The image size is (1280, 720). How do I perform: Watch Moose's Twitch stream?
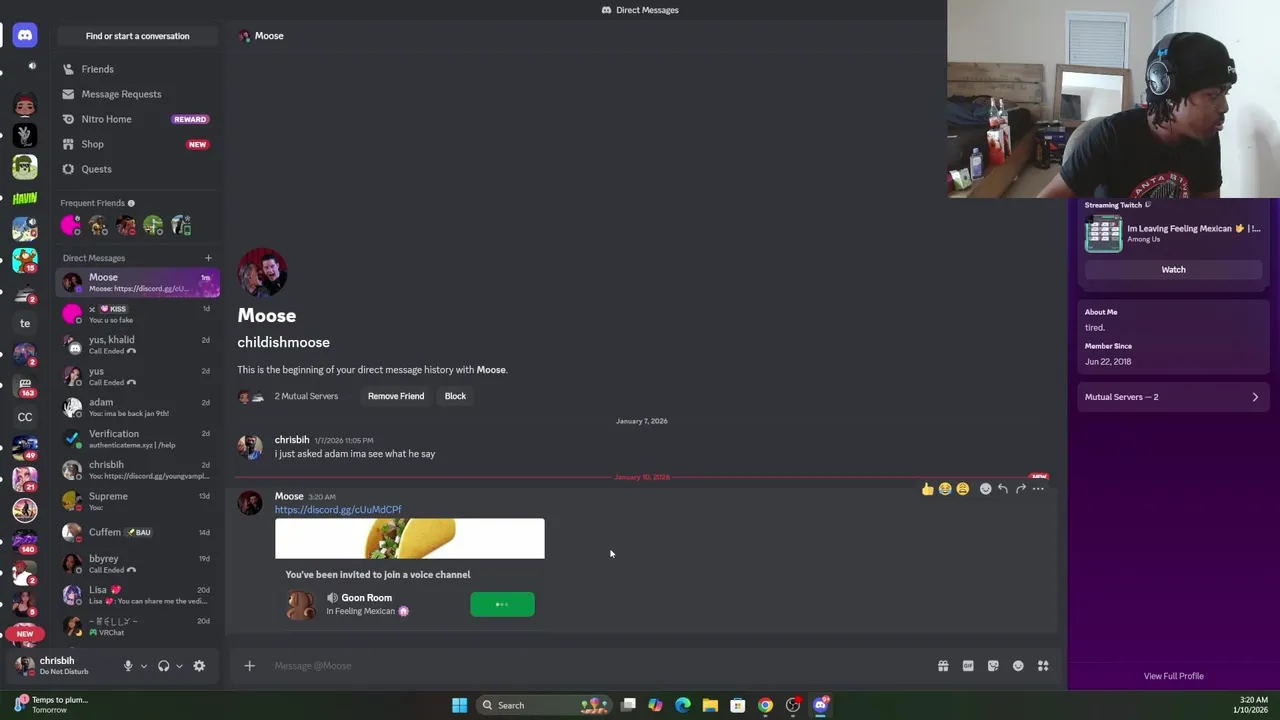pyautogui.click(x=1173, y=269)
